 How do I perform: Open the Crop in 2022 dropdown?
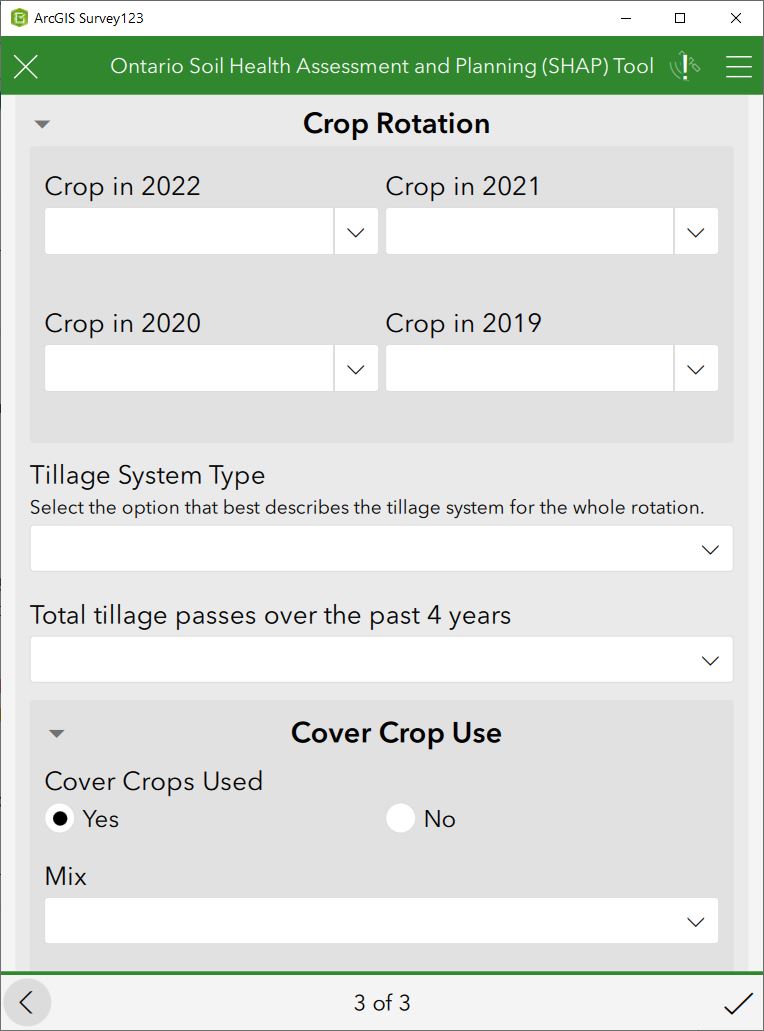pyautogui.click(x=355, y=231)
